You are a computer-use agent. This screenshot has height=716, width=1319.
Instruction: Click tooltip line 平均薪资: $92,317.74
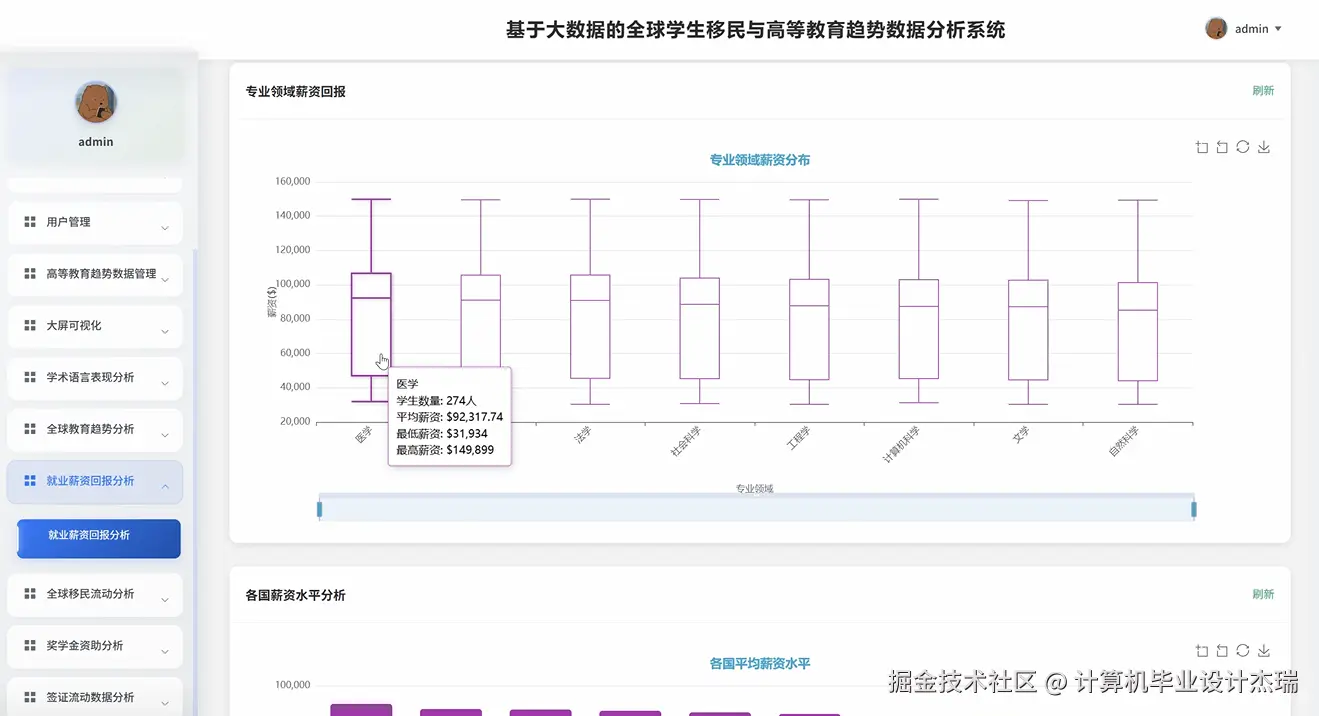[x=450, y=417]
